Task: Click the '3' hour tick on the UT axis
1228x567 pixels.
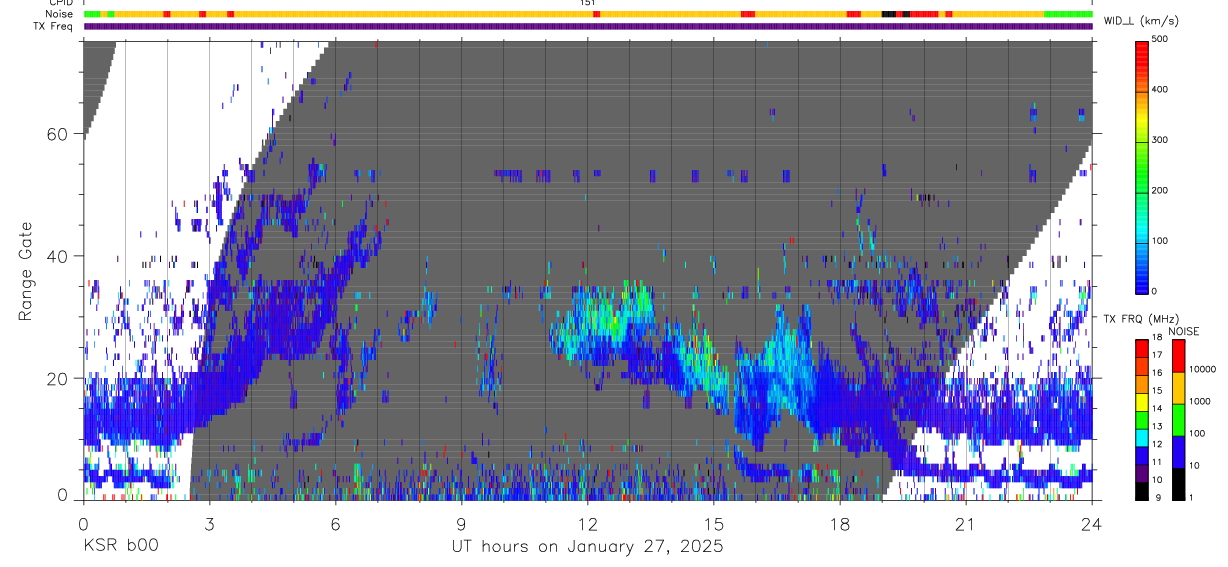Action: (x=209, y=524)
